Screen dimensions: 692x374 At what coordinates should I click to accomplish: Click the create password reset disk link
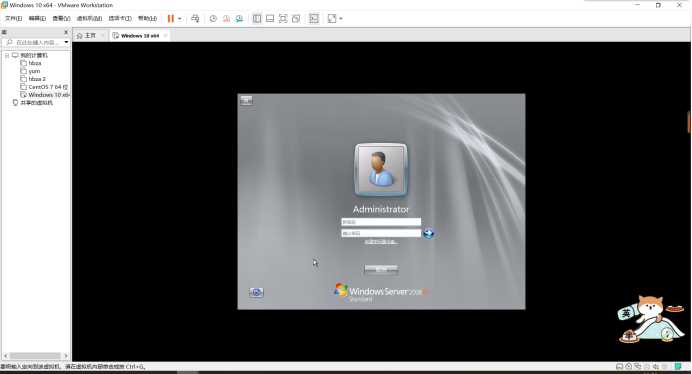point(381,242)
